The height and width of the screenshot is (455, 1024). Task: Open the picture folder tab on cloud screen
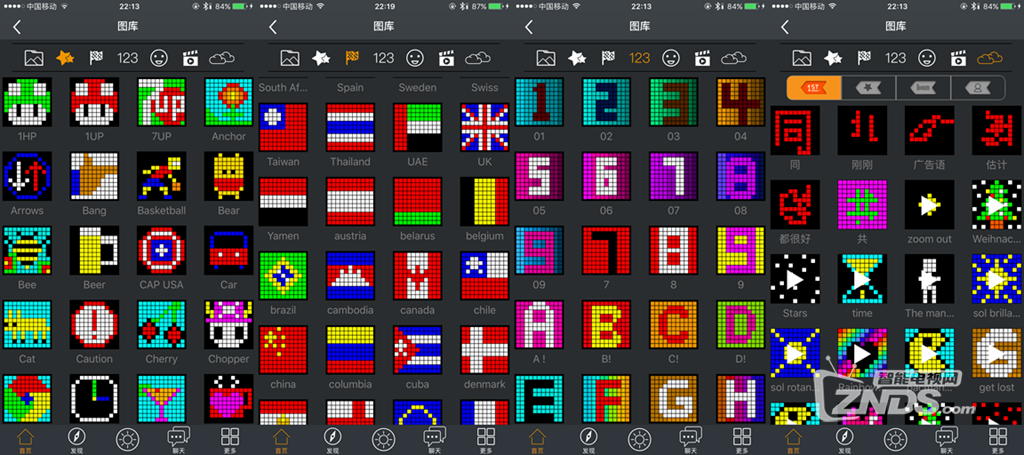point(801,58)
